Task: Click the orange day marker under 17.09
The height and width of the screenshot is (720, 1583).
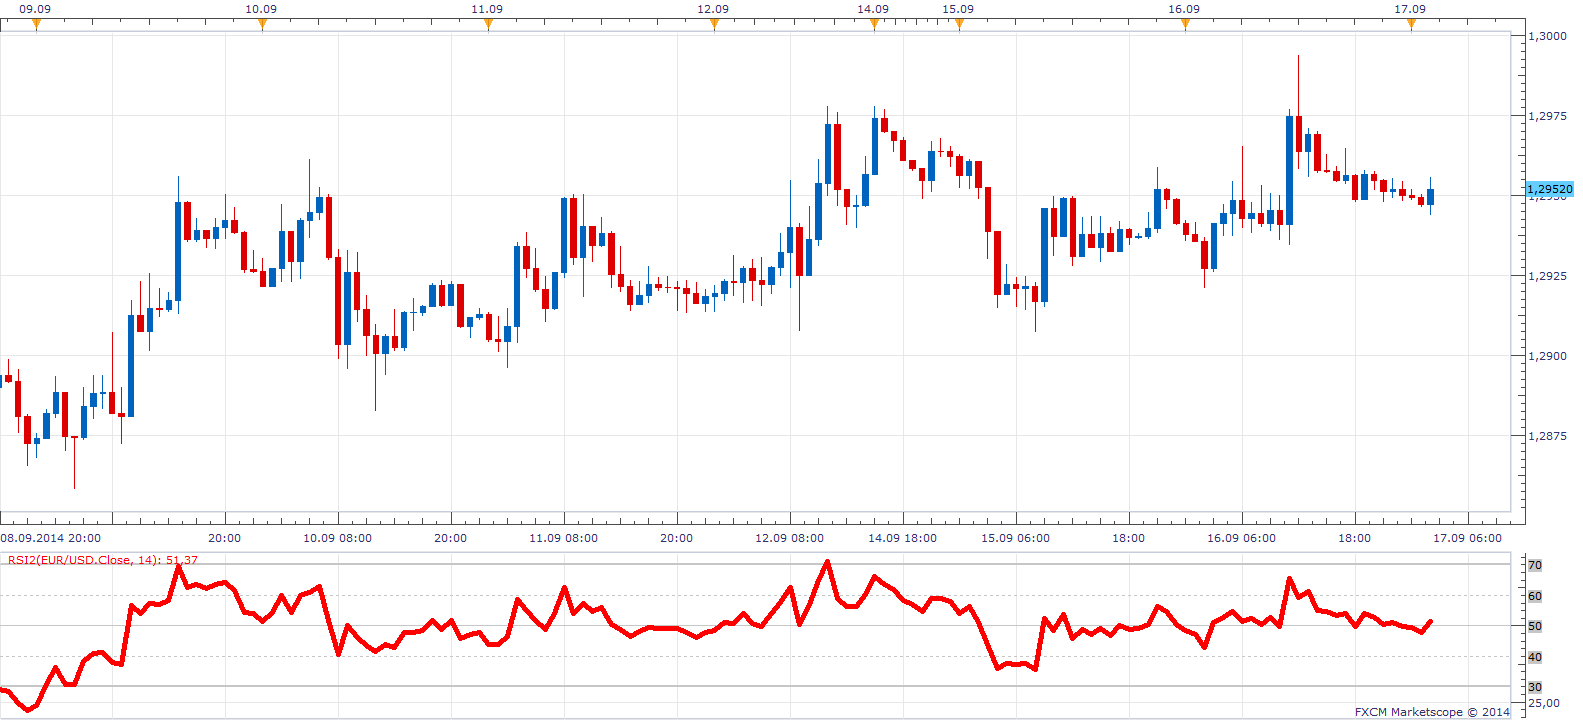Action: pos(1412,25)
